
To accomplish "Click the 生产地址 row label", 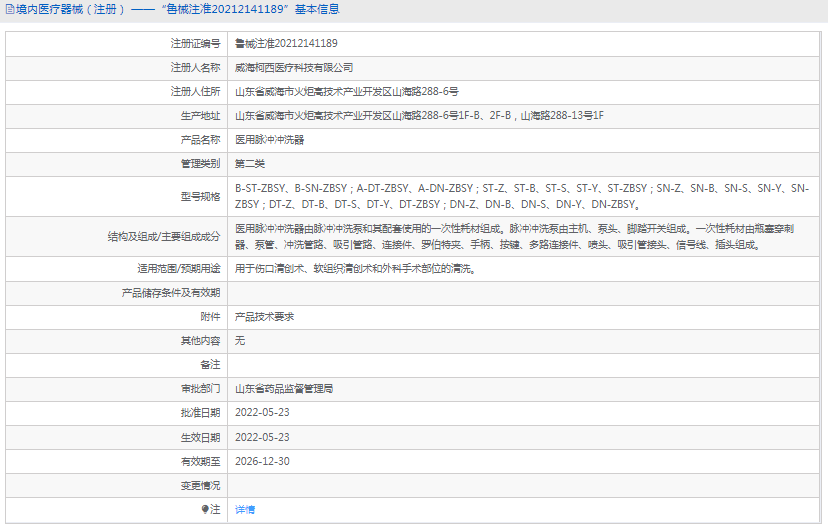I will tap(201, 116).
